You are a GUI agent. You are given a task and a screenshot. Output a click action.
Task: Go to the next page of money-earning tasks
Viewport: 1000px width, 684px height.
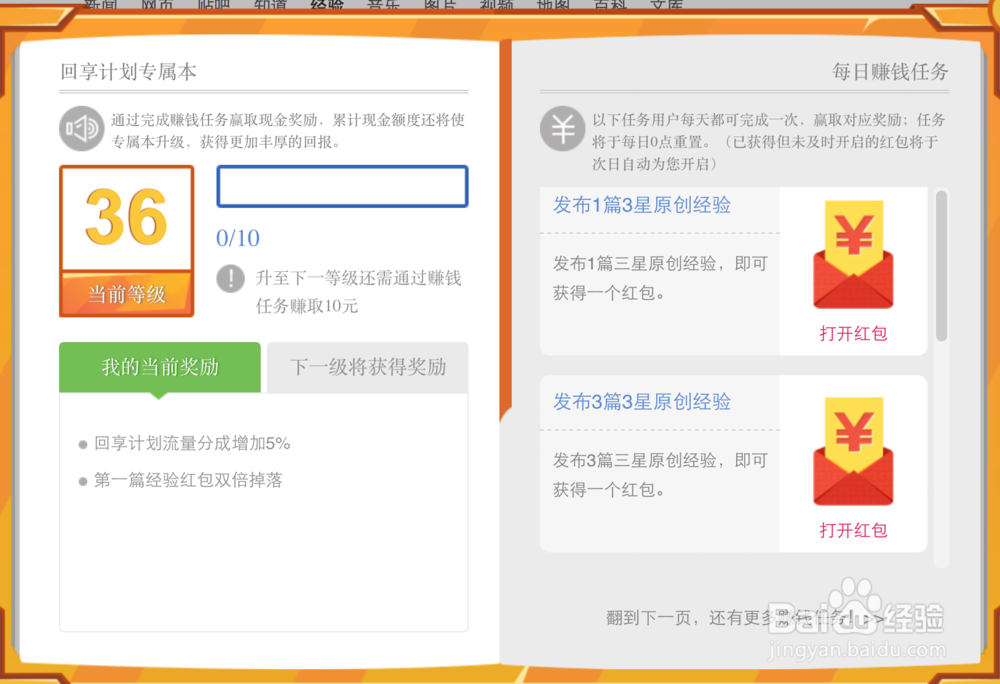pos(745,618)
